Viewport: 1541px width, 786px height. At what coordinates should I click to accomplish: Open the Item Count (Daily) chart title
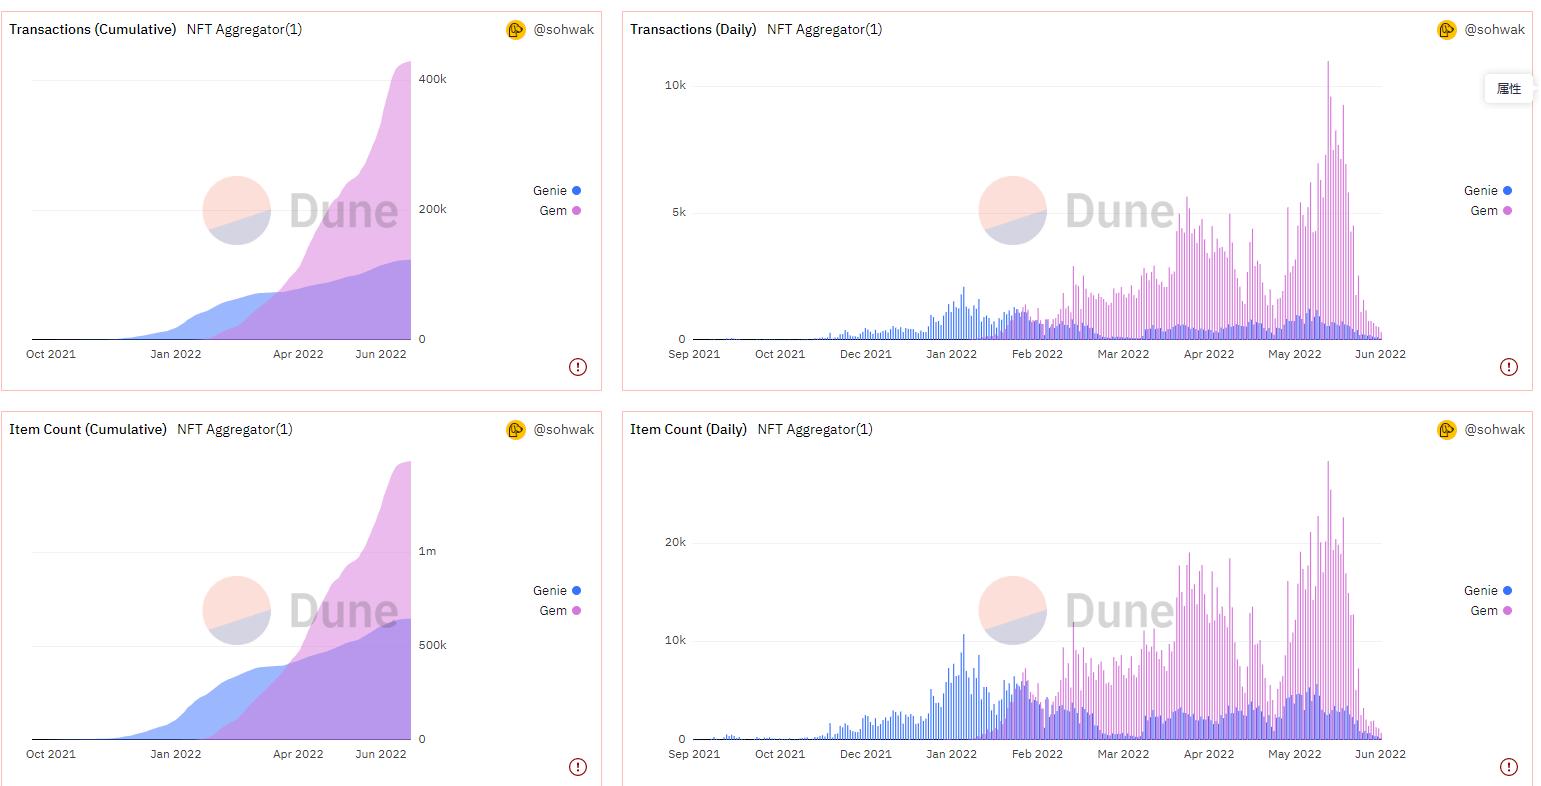pyautogui.click(x=688, y=430)
